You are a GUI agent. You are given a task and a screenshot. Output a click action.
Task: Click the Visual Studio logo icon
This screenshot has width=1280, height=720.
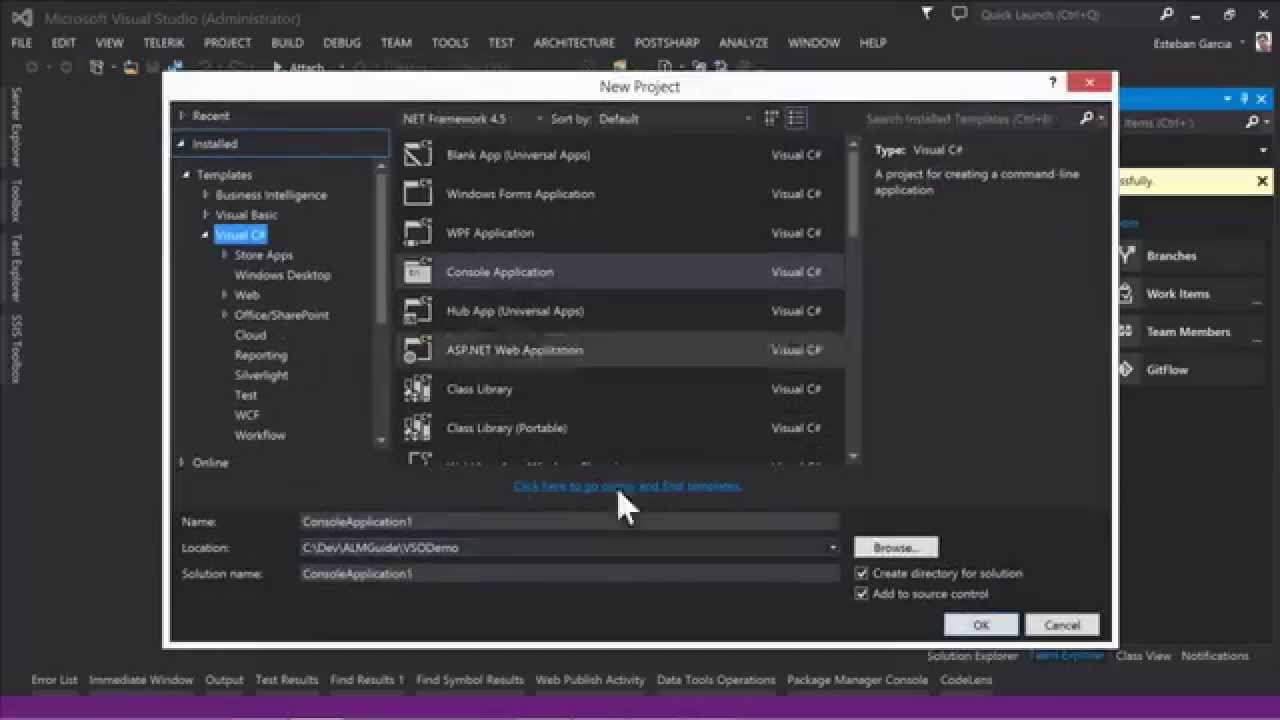21,17
